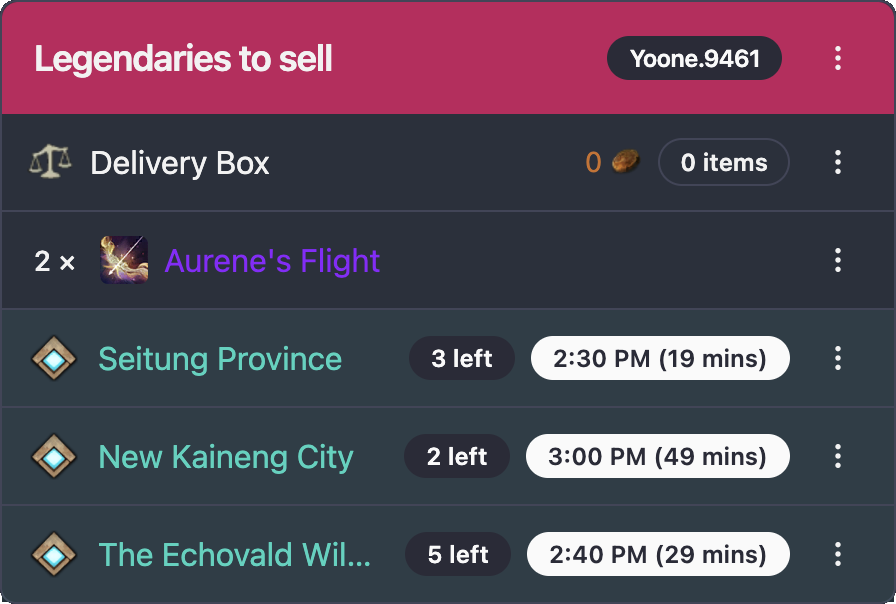Click the Yoone.9461 account badge
896x604 pixels.
(694, 58)
